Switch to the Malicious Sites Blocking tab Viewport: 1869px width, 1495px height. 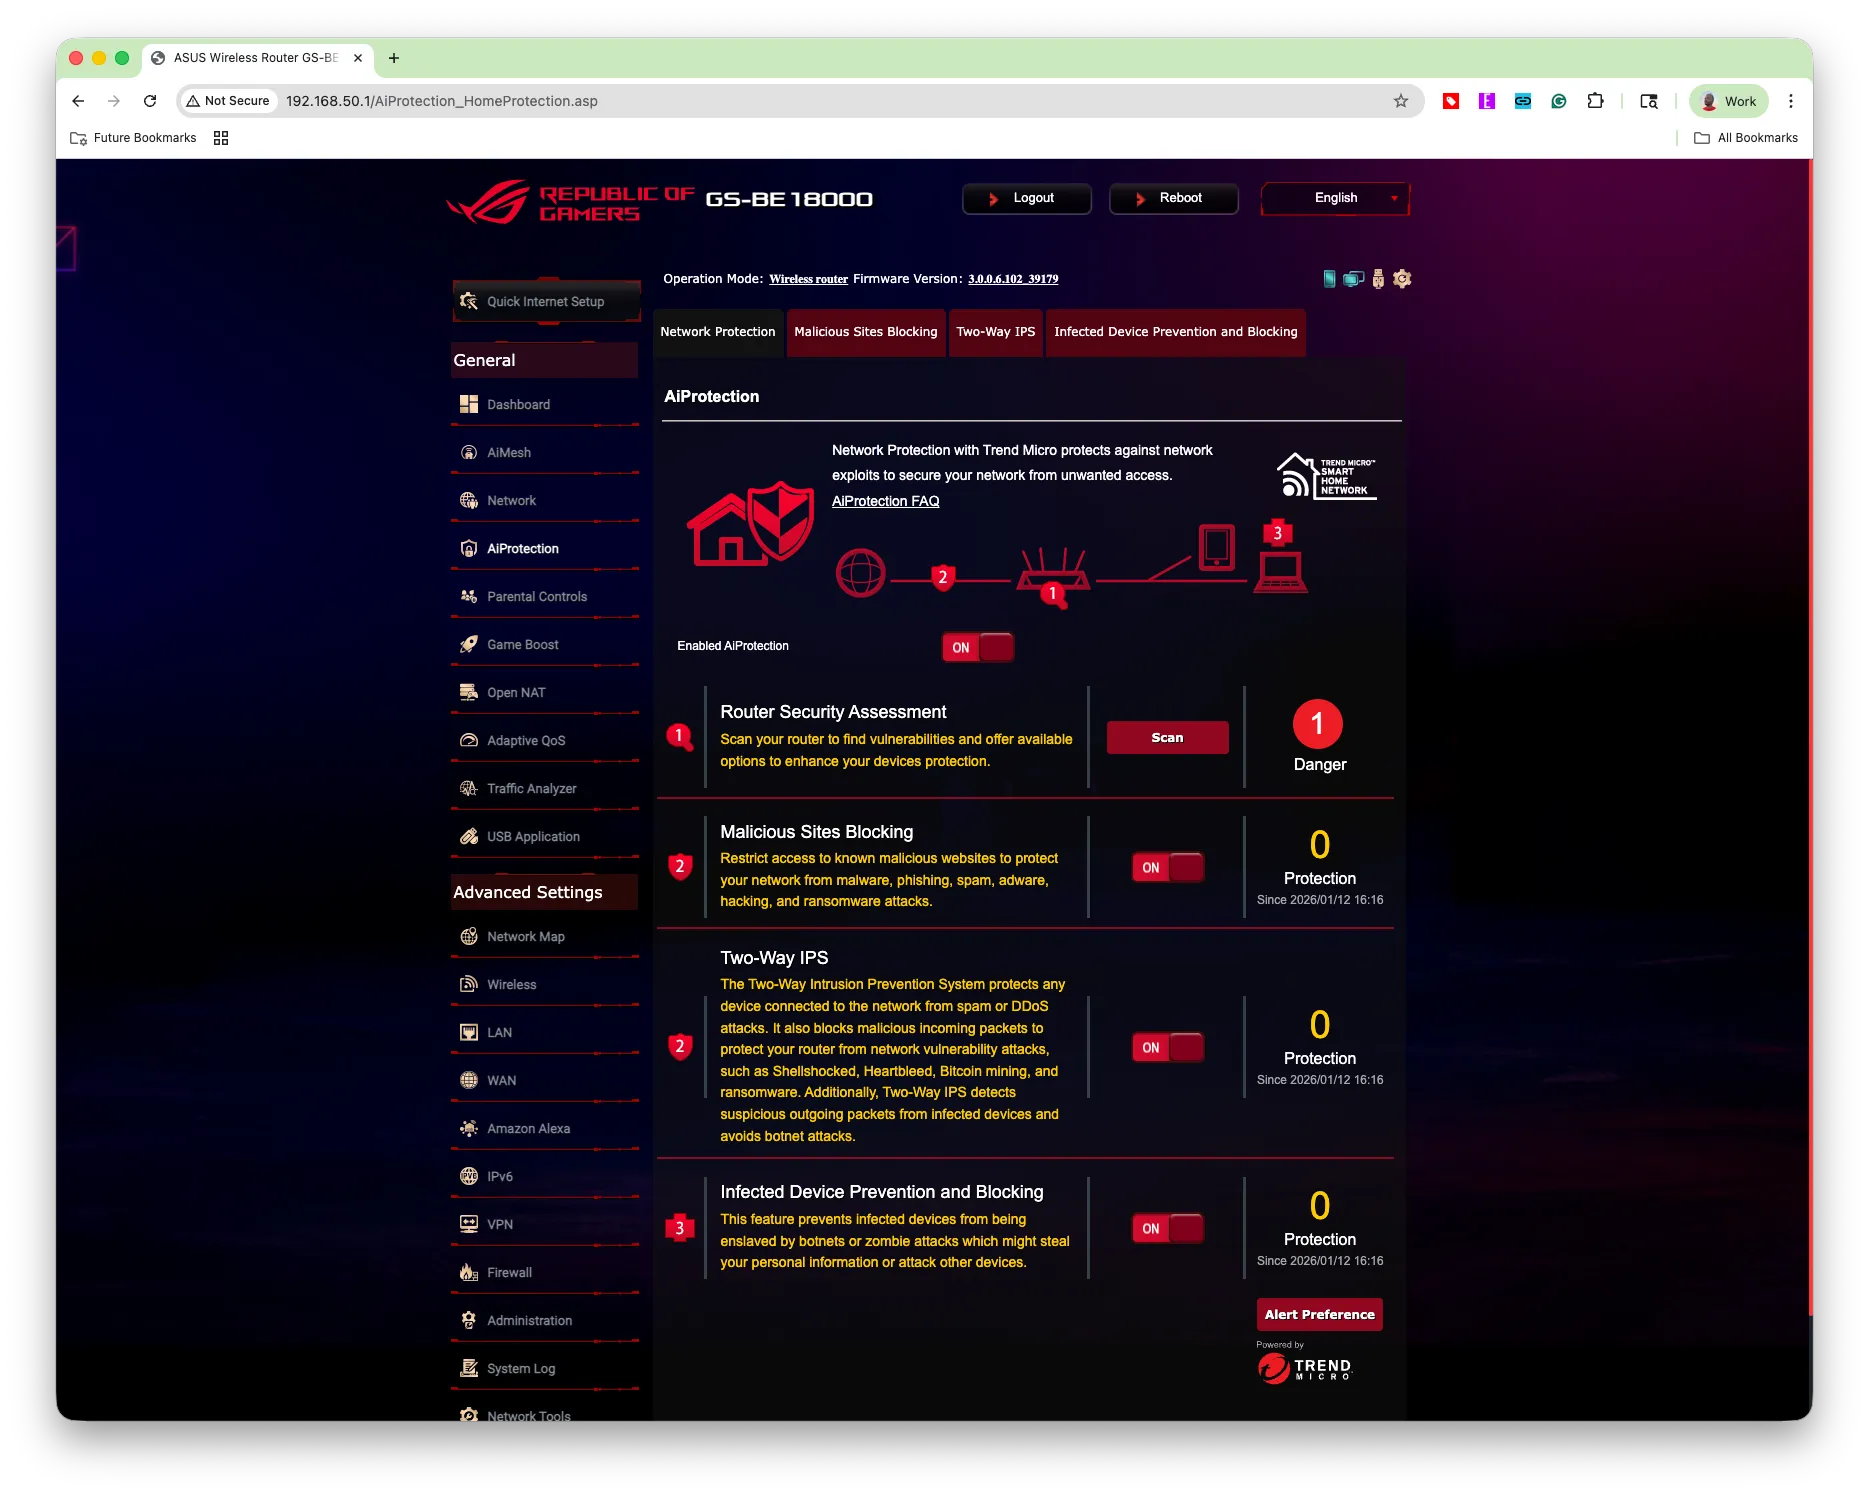(x=866, y=332)
